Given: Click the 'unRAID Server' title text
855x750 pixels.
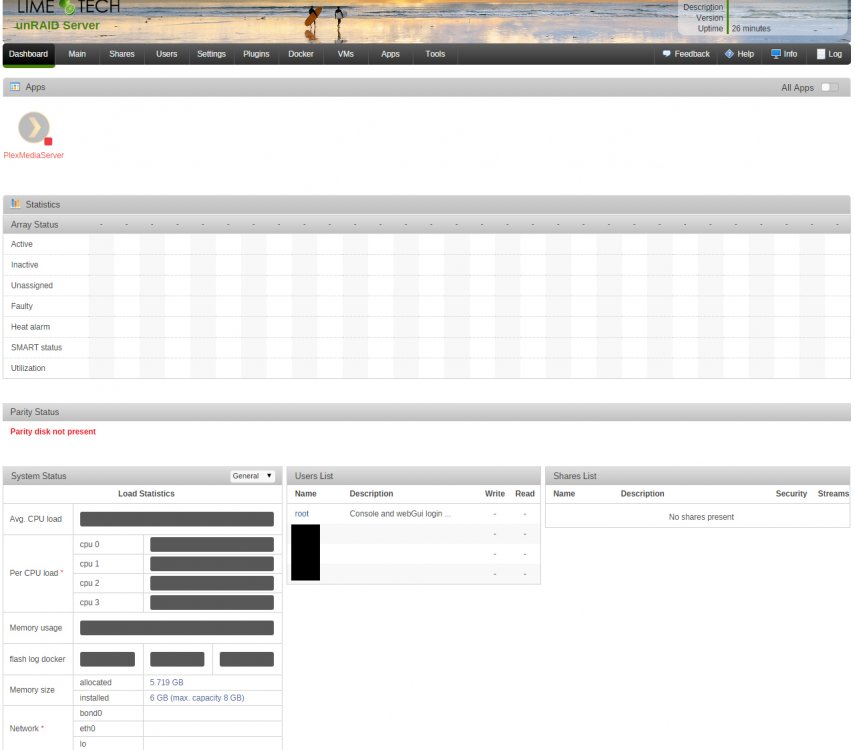Looking at the screenshot, I should [x=58, y=25].
